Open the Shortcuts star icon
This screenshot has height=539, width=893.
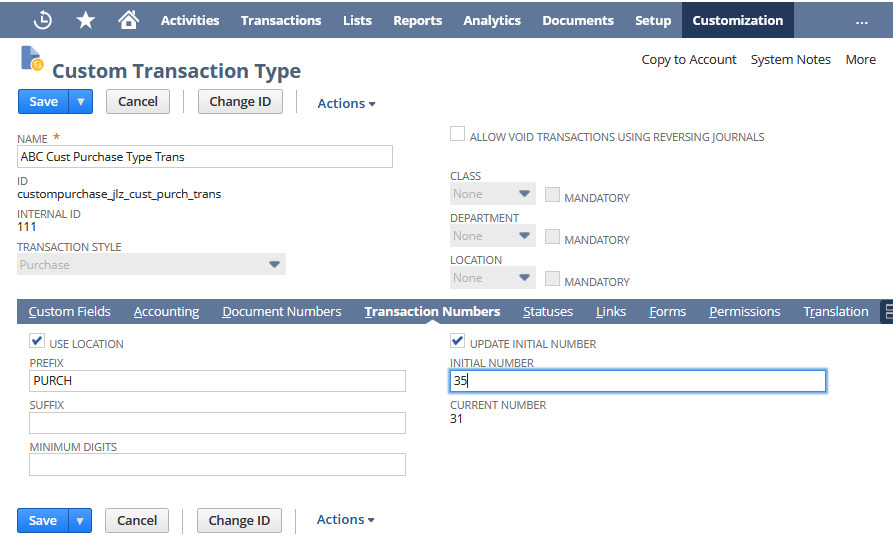point(85,21)
